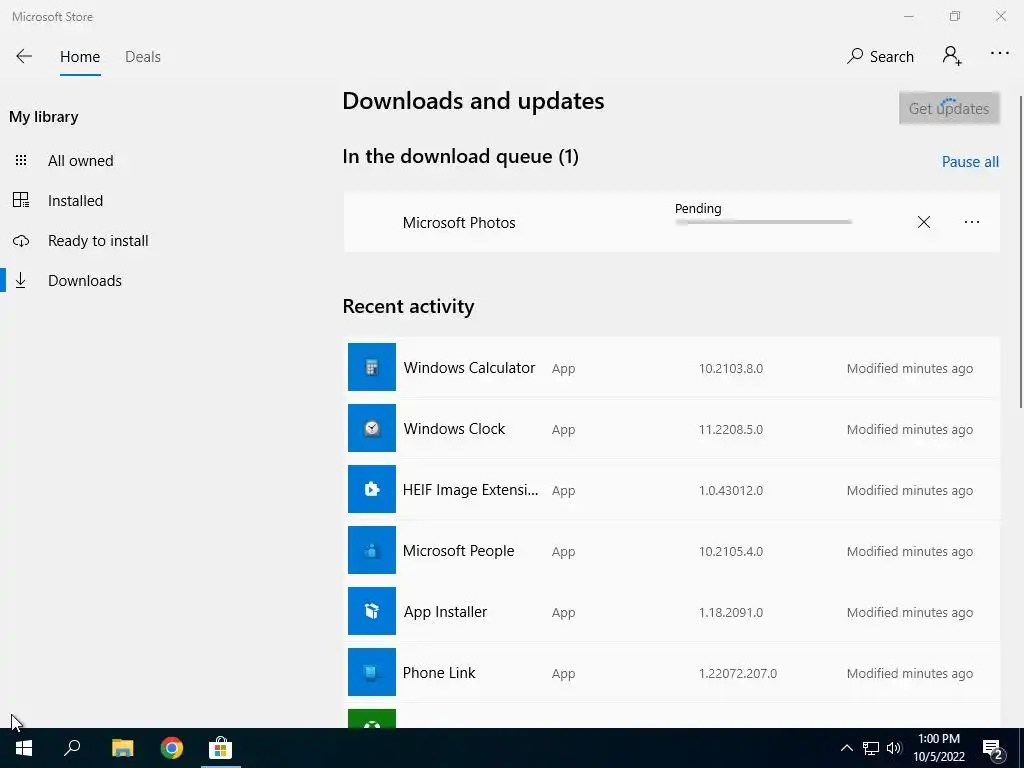Open the taskbar clock and date

pos(938,748)
